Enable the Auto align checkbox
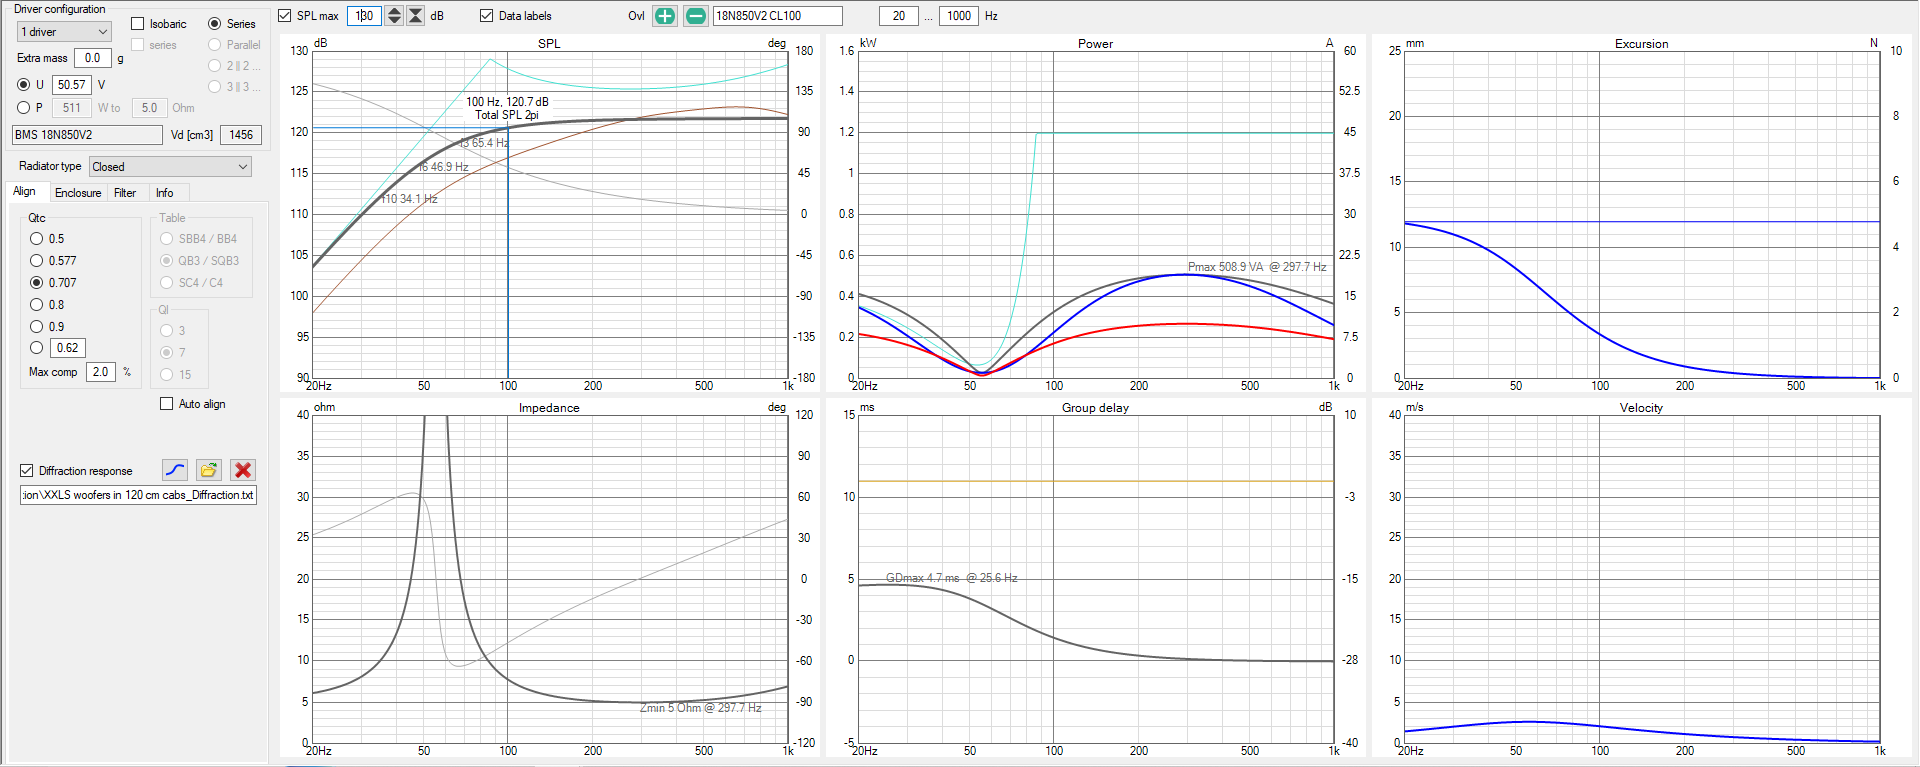The width and height of the screenshot is (1920, 767). pyautogui.click(x=166, y=404)
